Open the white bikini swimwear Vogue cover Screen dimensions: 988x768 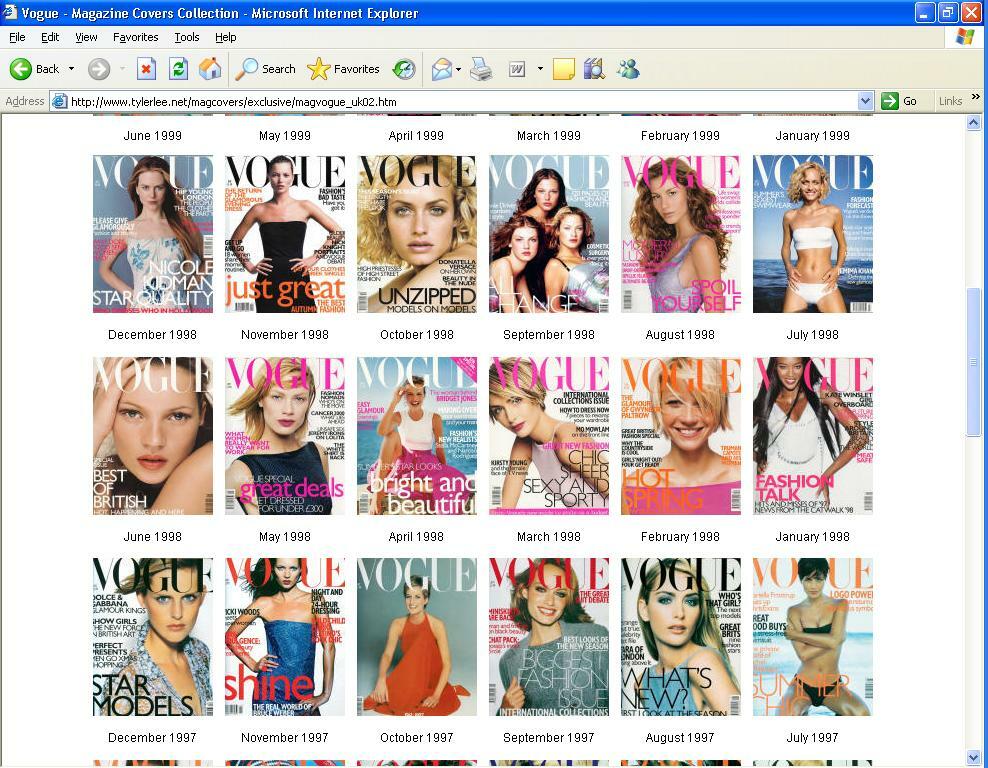(813, 234)
